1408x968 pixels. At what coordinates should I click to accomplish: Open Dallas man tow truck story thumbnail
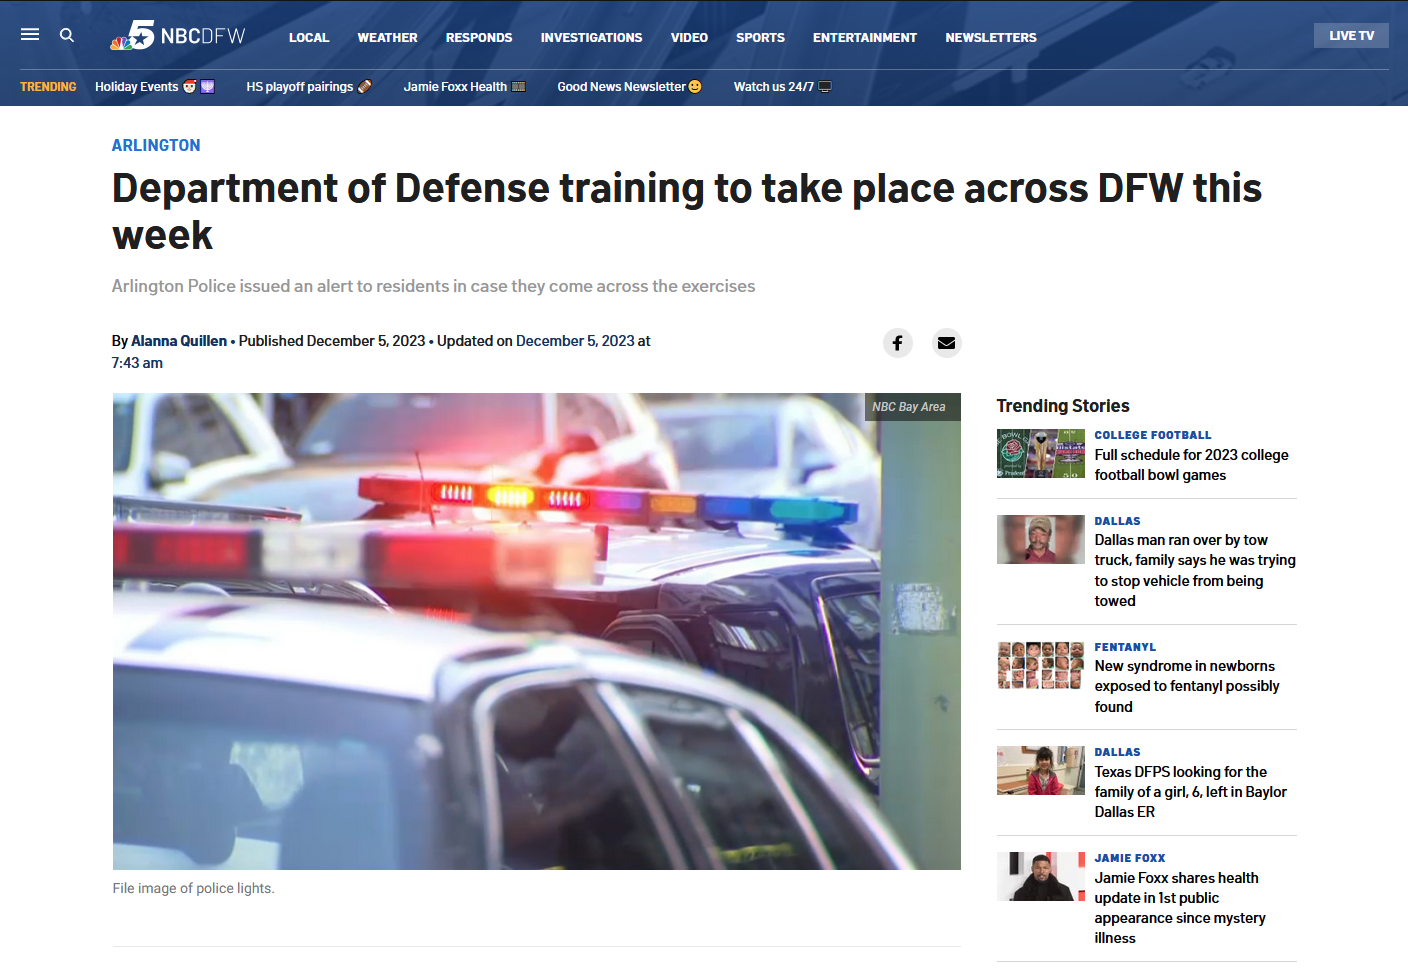[x=1041, y=539]
